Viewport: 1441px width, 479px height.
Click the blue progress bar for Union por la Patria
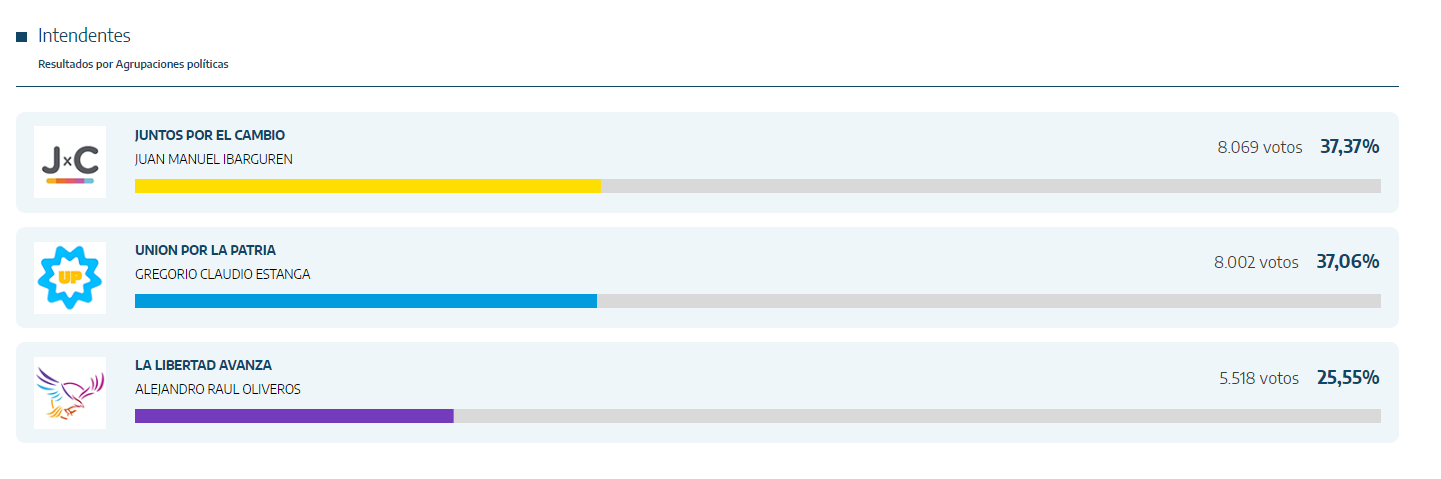click(366, 301)
